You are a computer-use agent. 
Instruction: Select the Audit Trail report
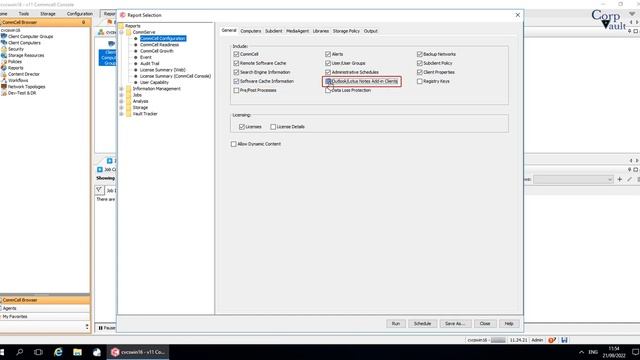tap(150, 63)
